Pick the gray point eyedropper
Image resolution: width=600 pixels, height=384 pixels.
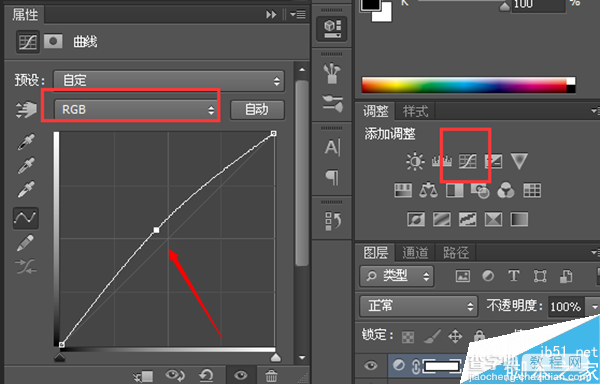coord(26,165)
